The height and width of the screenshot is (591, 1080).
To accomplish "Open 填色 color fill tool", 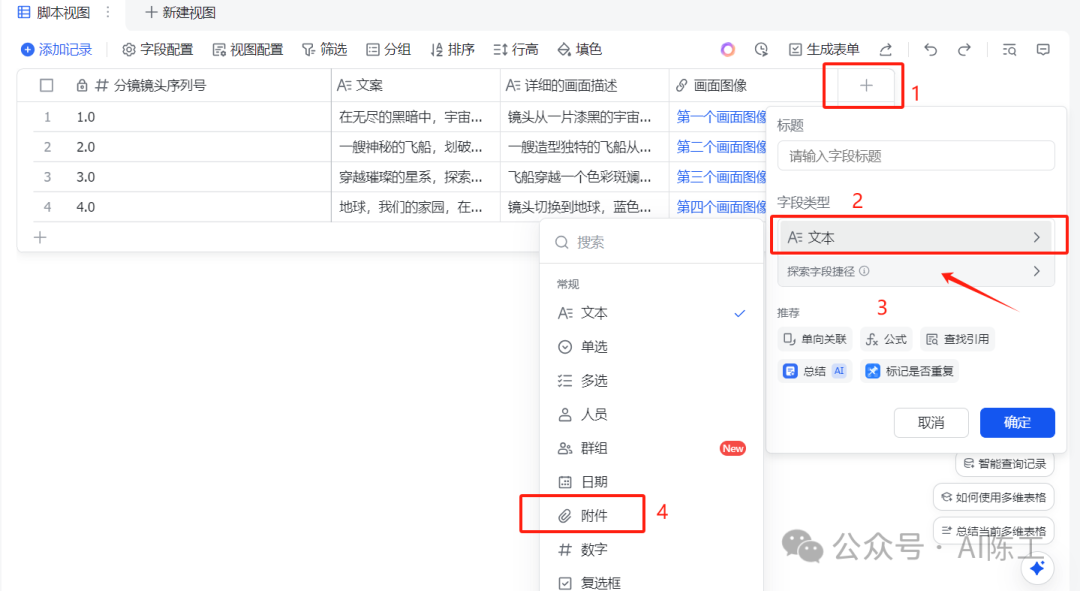I will 579,49.
